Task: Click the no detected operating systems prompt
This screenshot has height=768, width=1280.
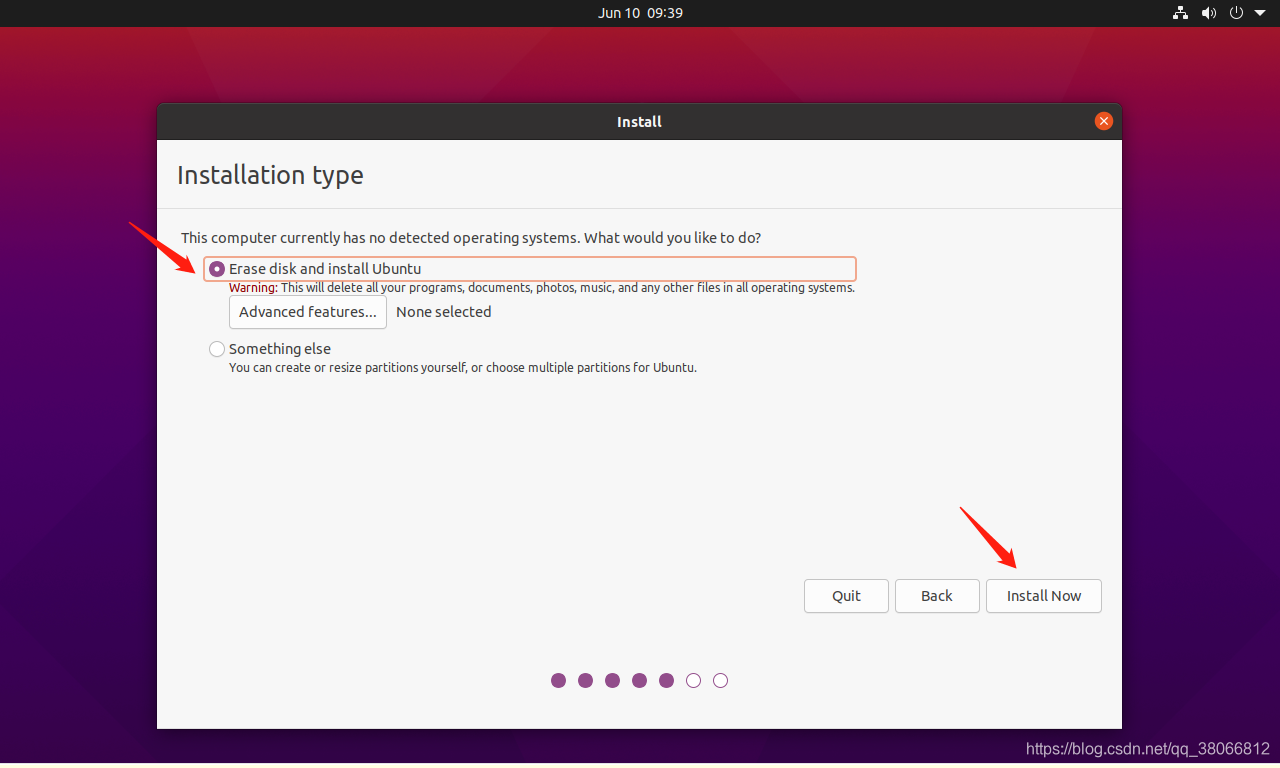Action: 471,238
